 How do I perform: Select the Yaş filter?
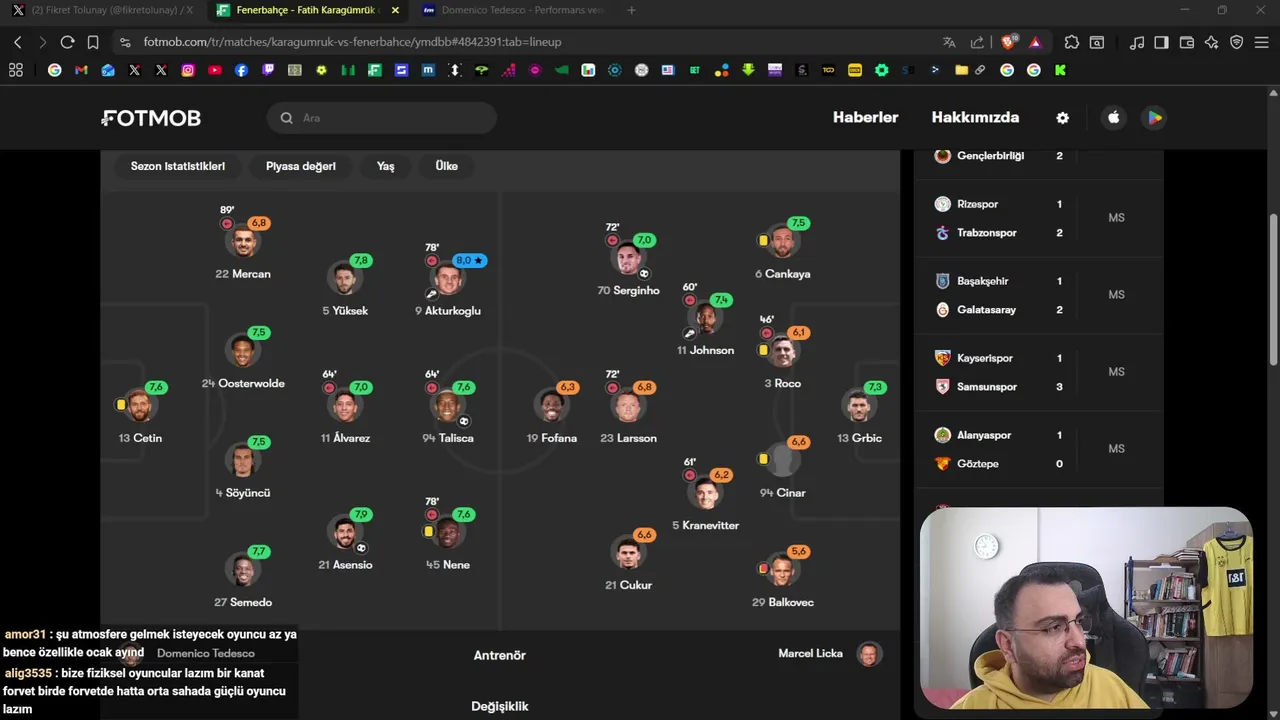pos(385,166)
